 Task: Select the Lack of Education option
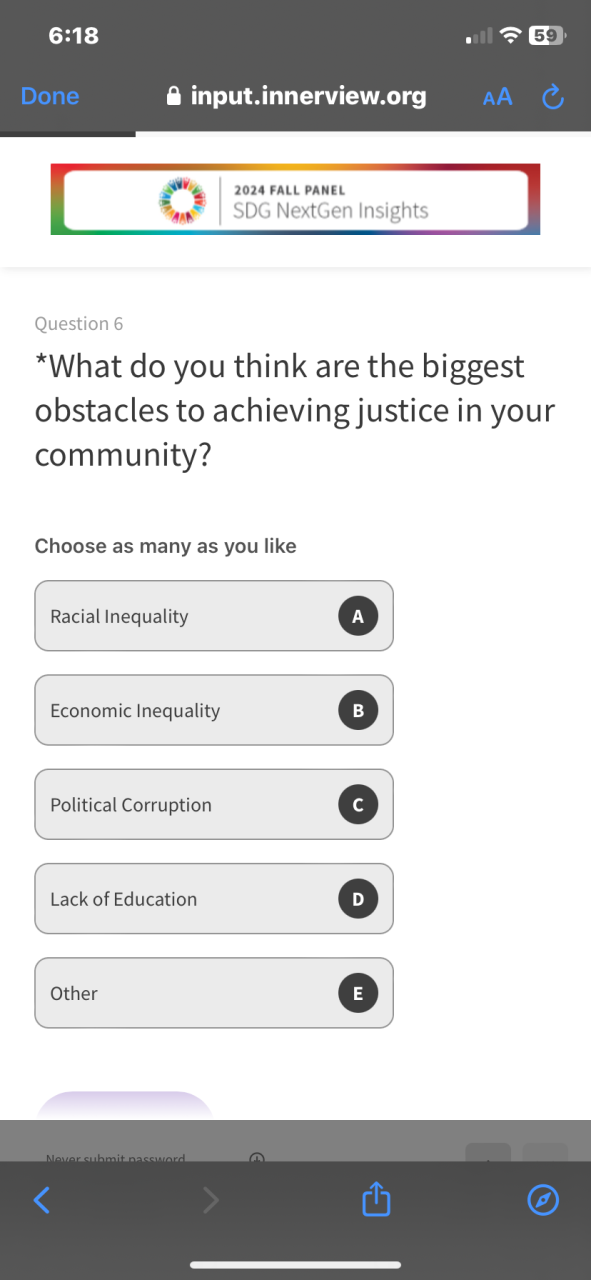coord(214,899)
